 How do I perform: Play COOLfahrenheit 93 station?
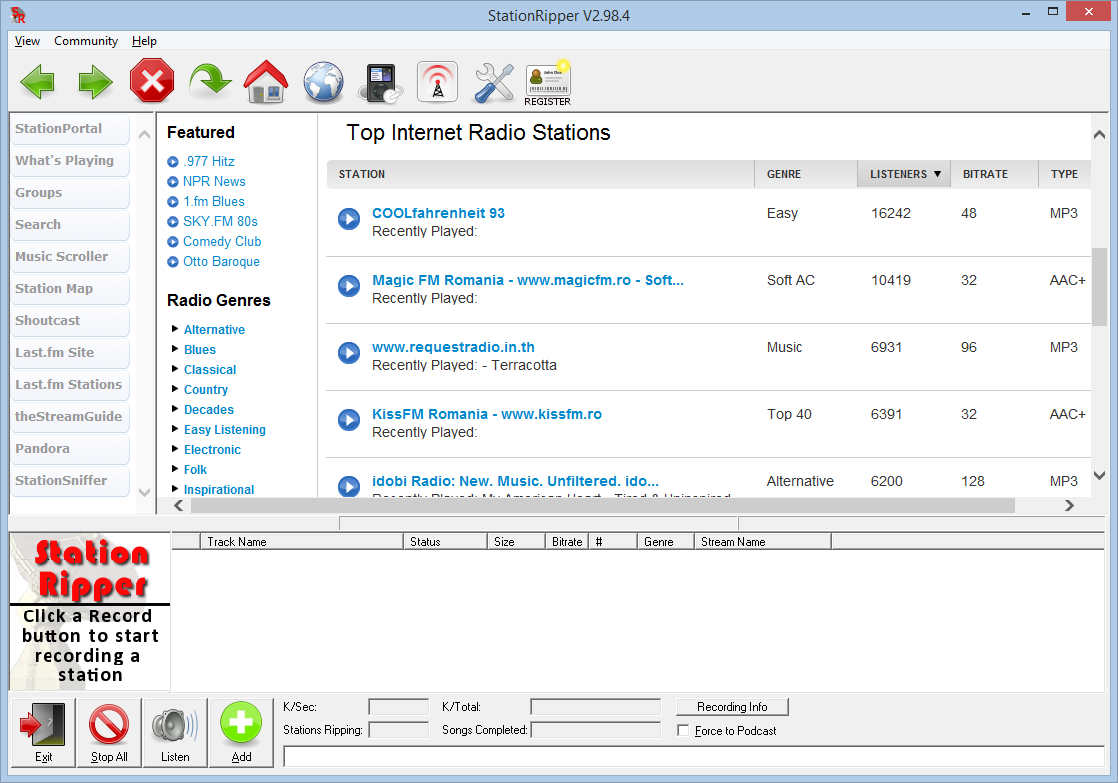pyautogui.click(x=349, y=219)
